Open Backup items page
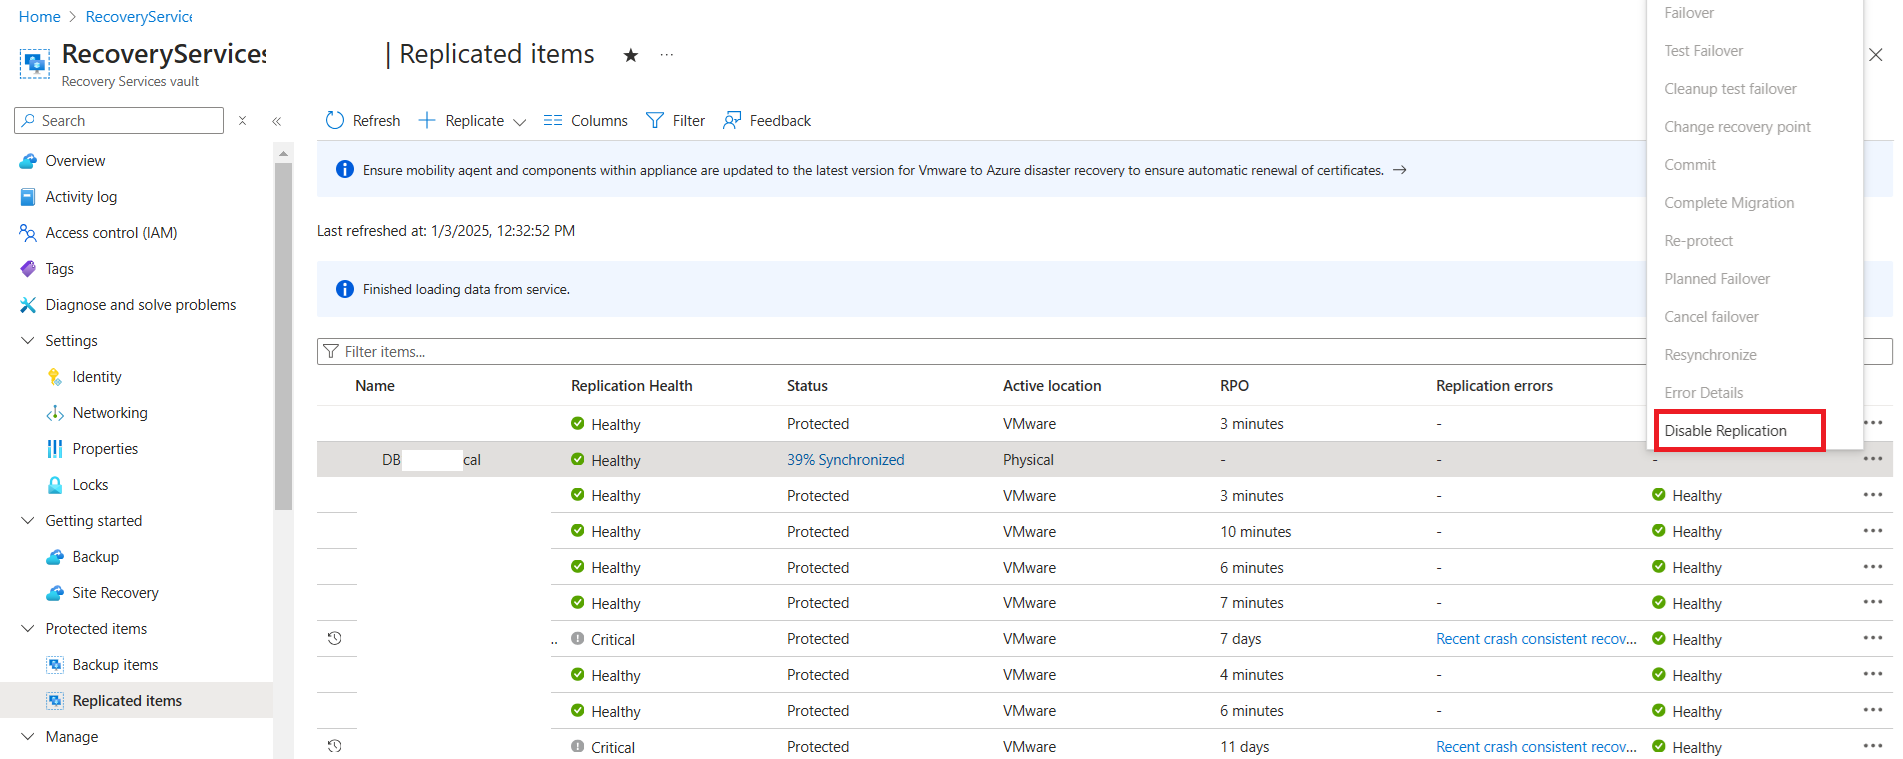This screenshot has width=1903, height=759. point(115,665)
